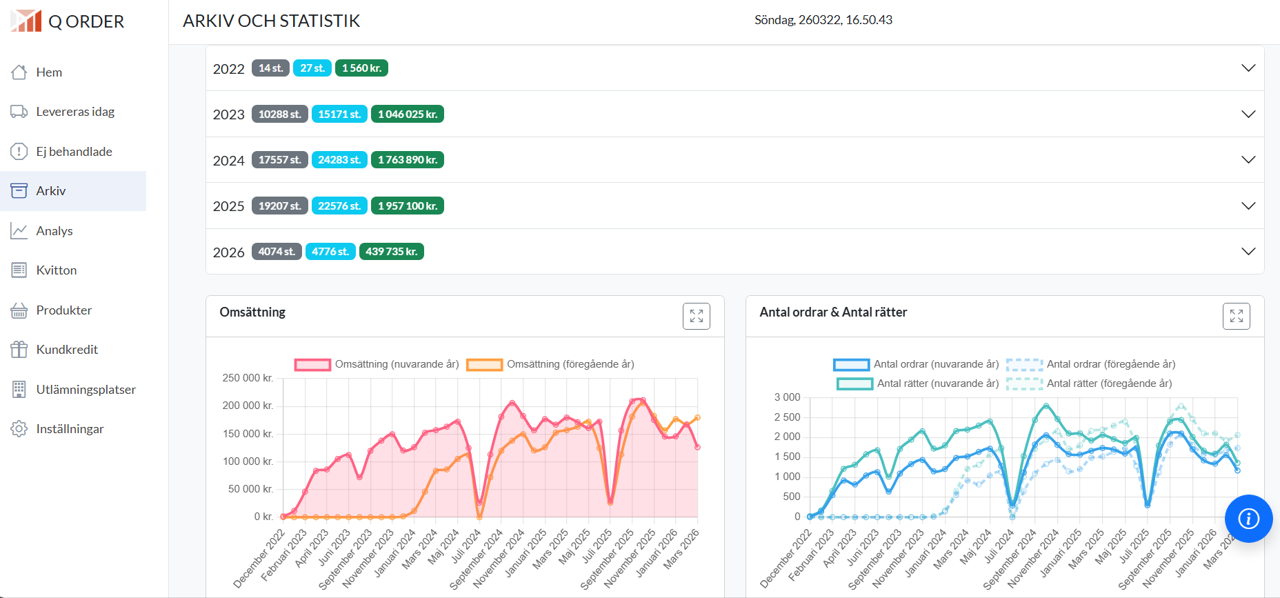Click the 4074 st. badge
The height and width of the screenshot is (598, 1280).
277,252
